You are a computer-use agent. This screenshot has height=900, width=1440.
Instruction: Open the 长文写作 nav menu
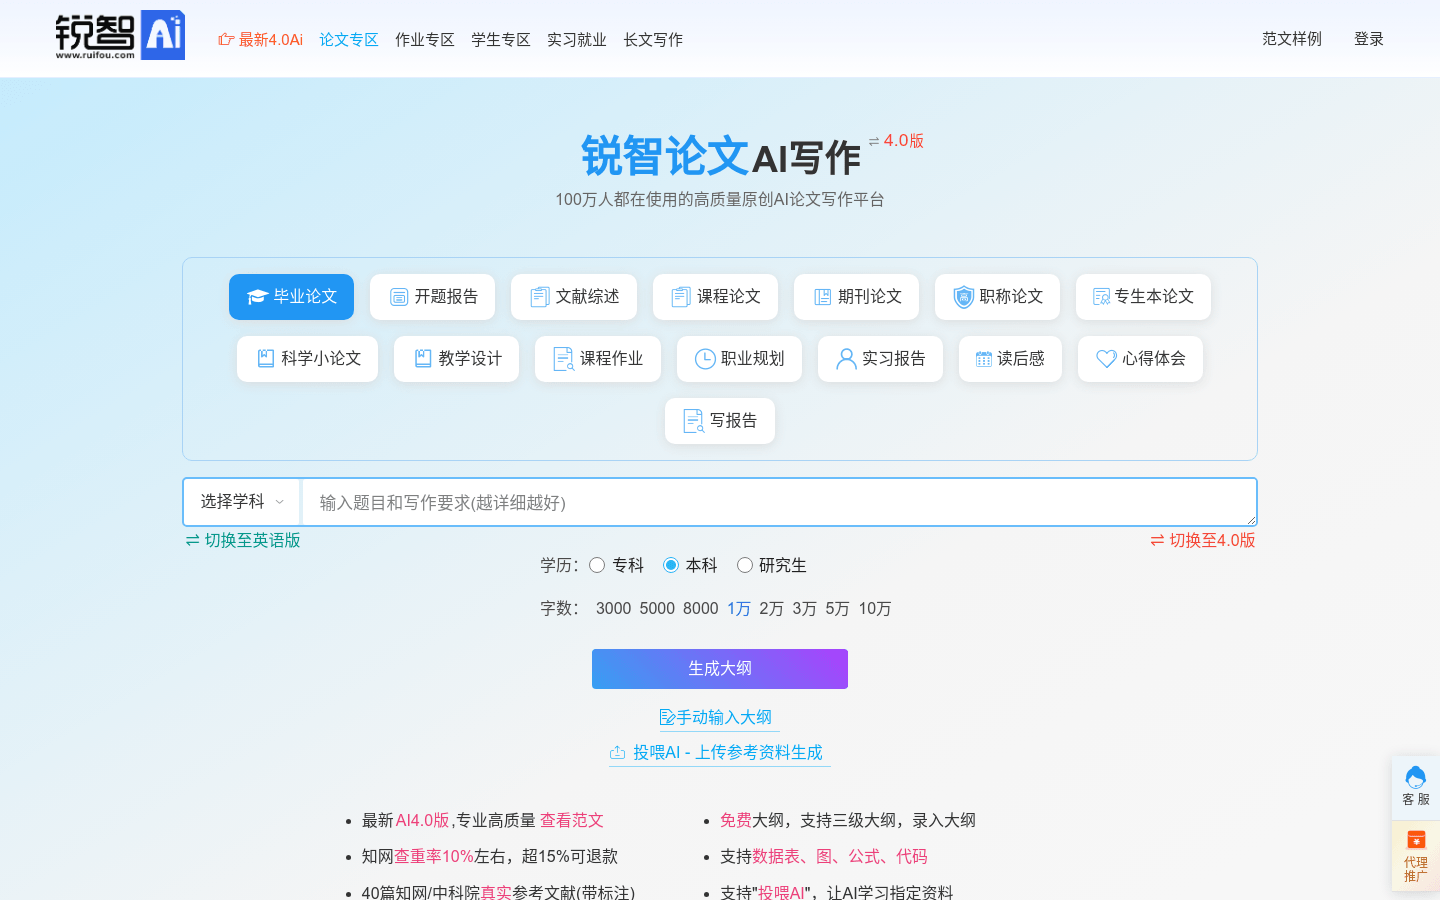[653, 40]
